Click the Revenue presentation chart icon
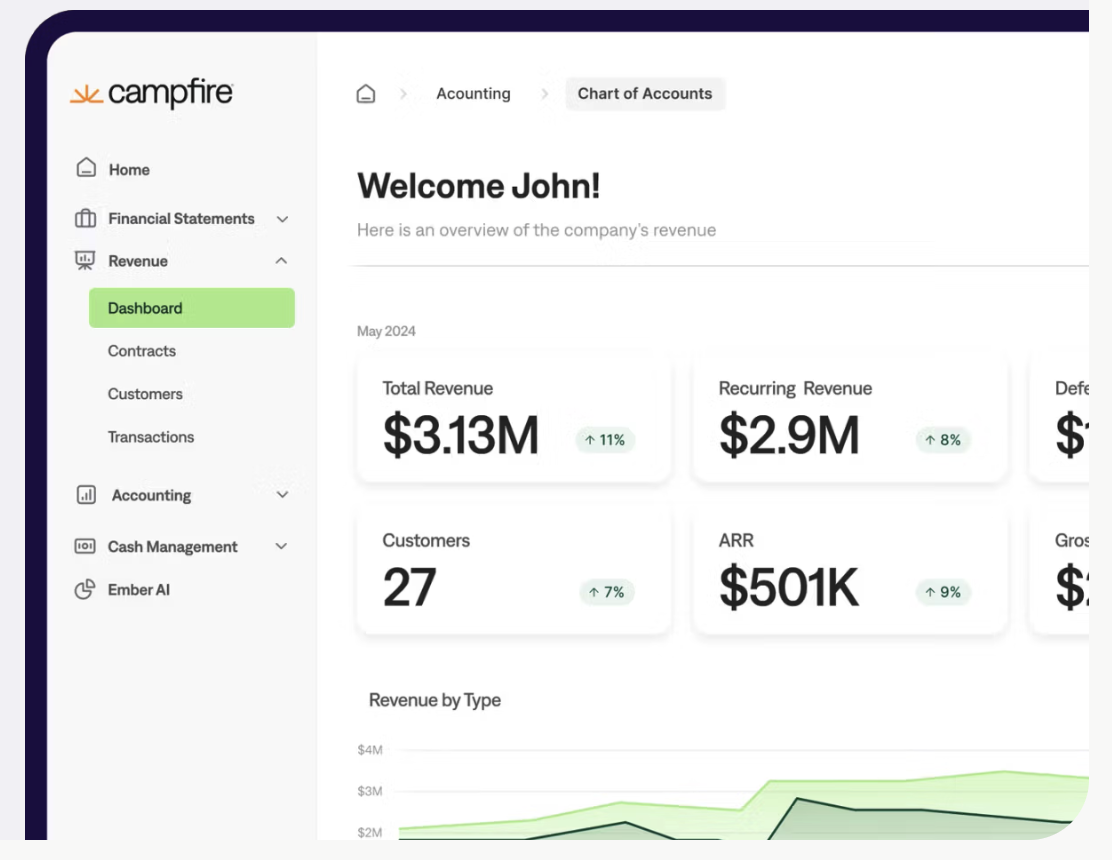 [85, 260]
